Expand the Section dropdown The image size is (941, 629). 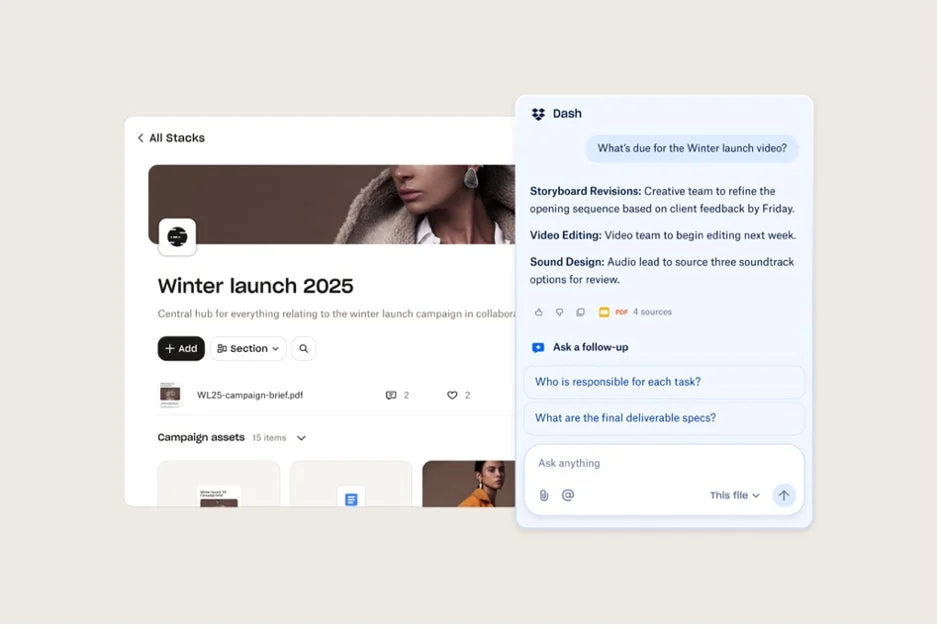(247, 348)
